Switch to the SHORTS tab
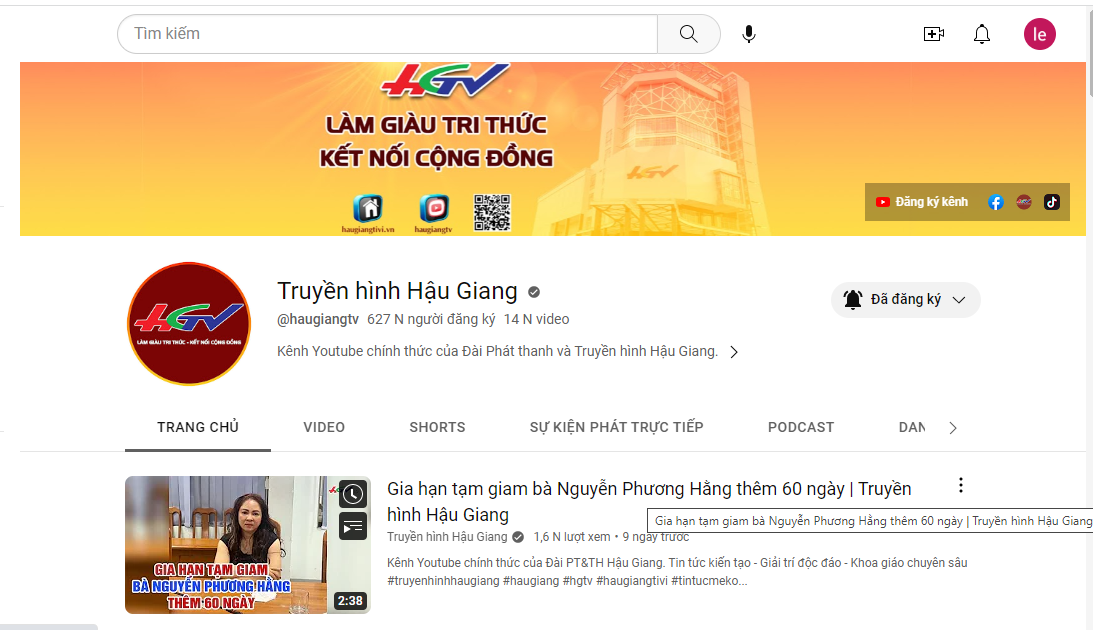Image resolution: width=1093 pixels, height=630 pixels. [437, 427]
